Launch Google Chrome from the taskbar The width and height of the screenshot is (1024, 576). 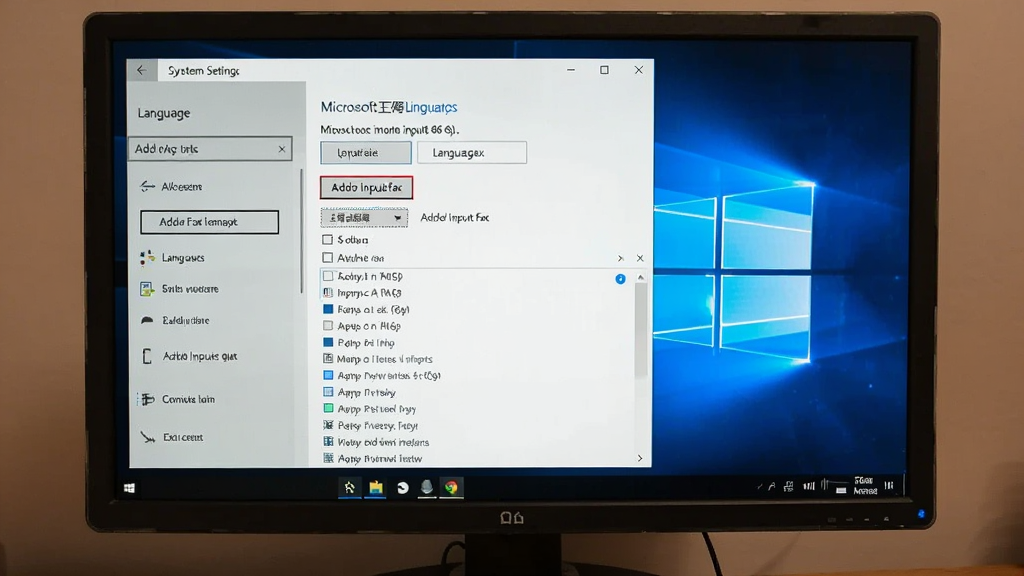(x=451, y=487)
